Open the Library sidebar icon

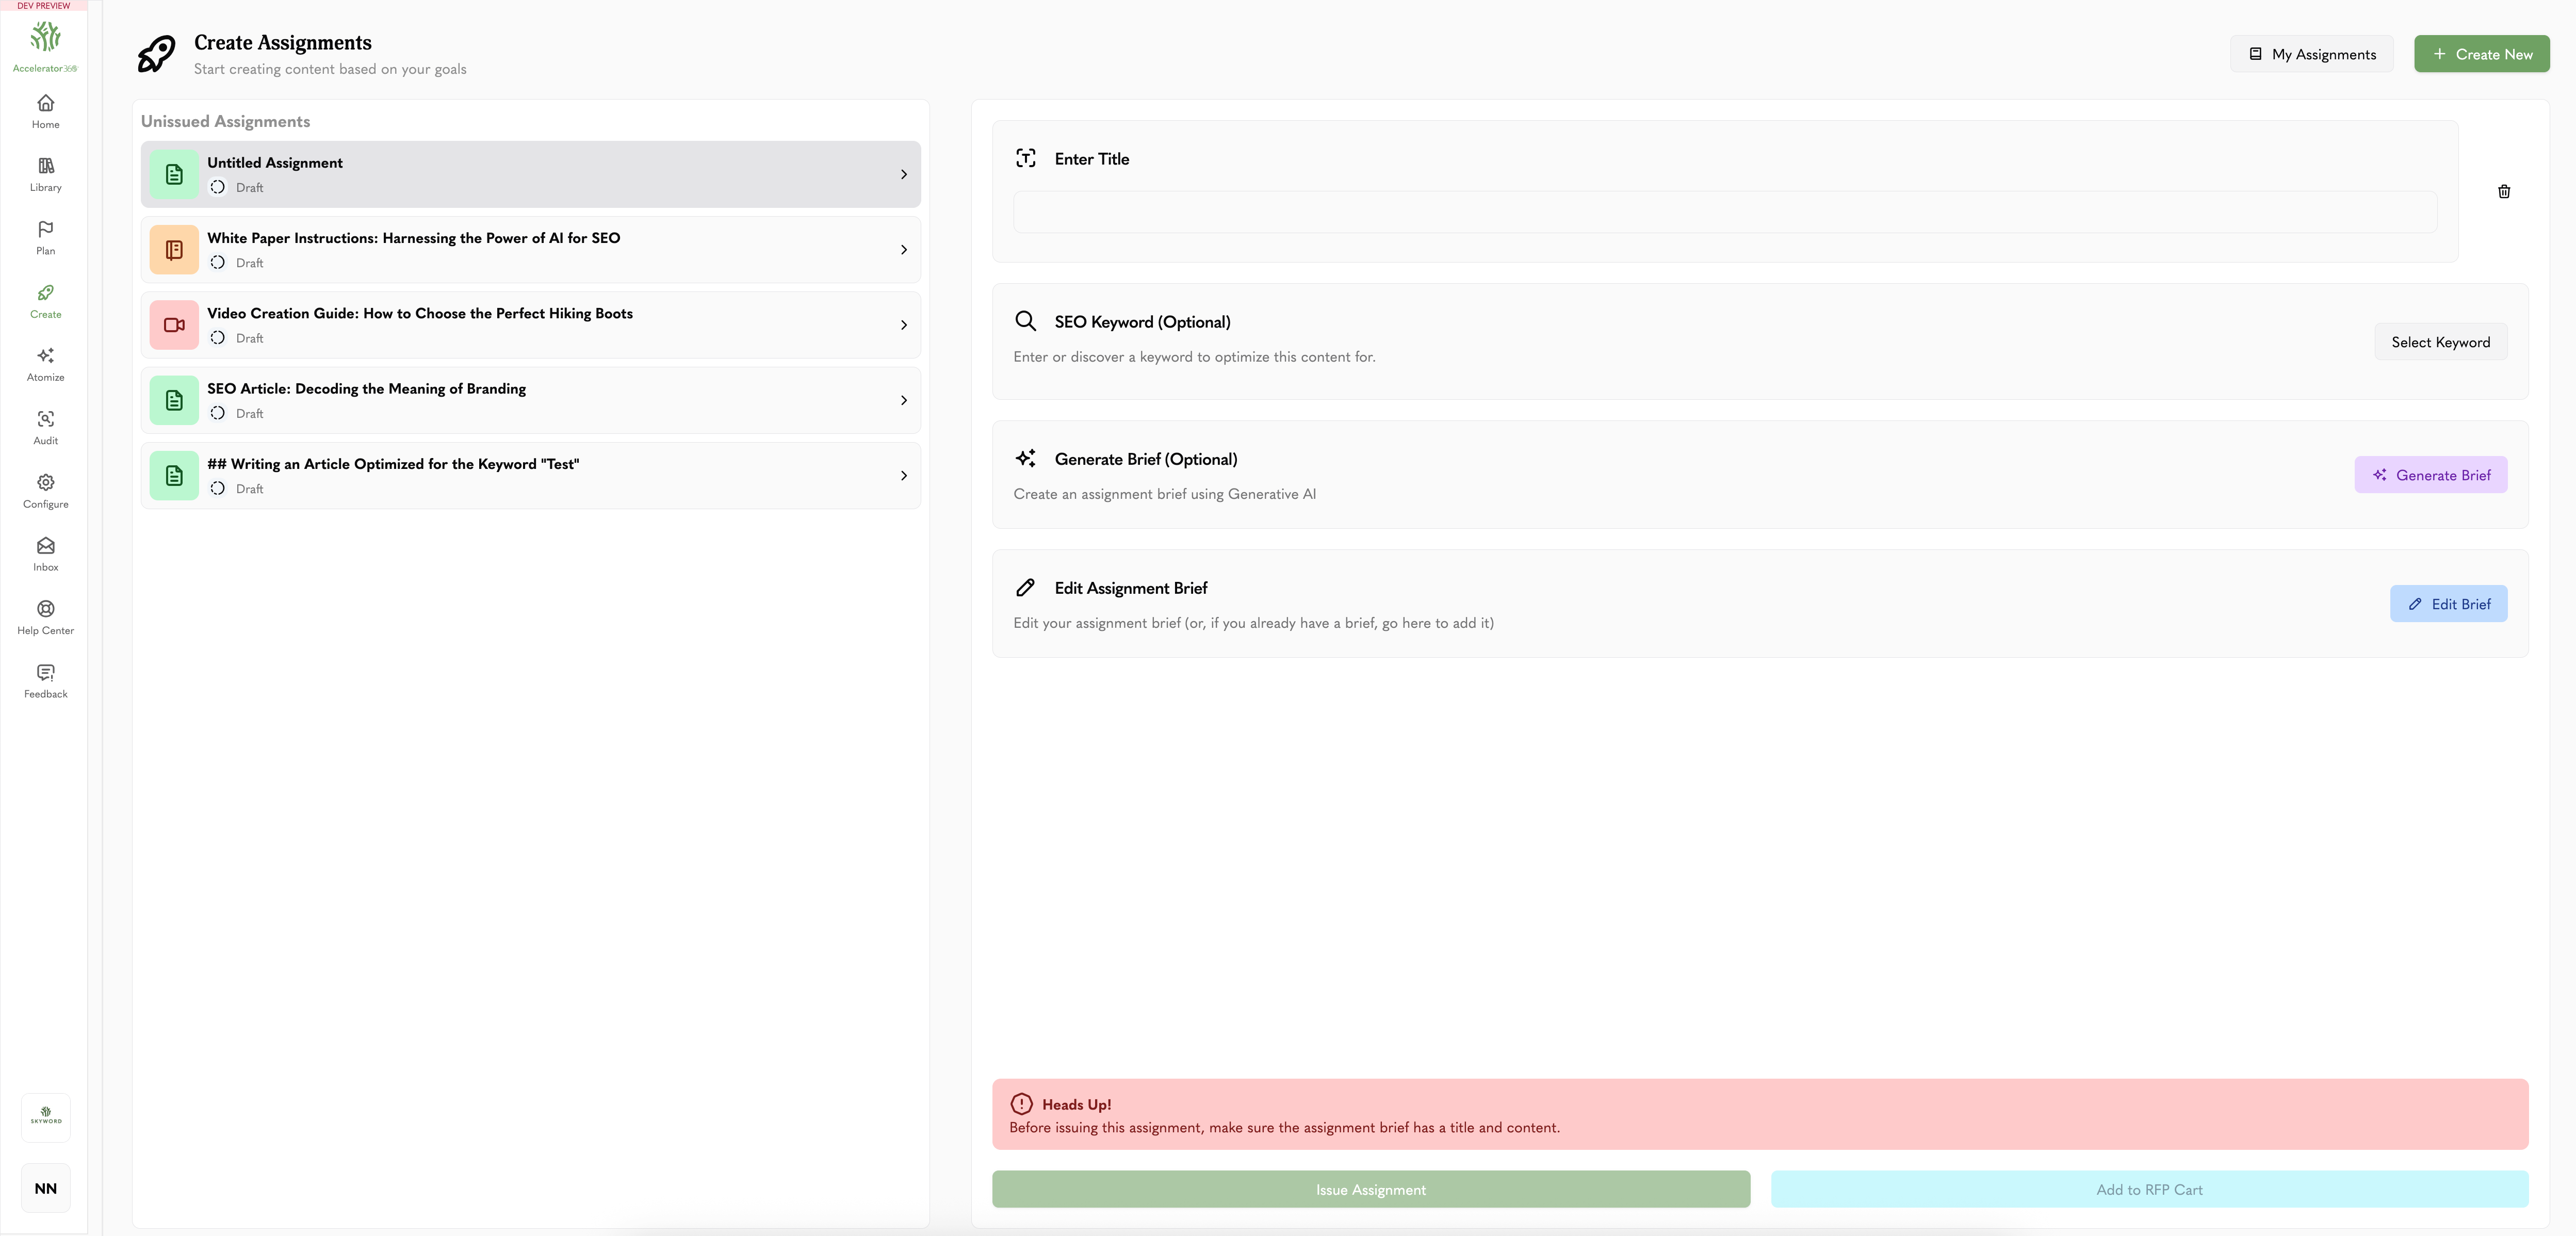pyautogui.click(x=45, y=166)
